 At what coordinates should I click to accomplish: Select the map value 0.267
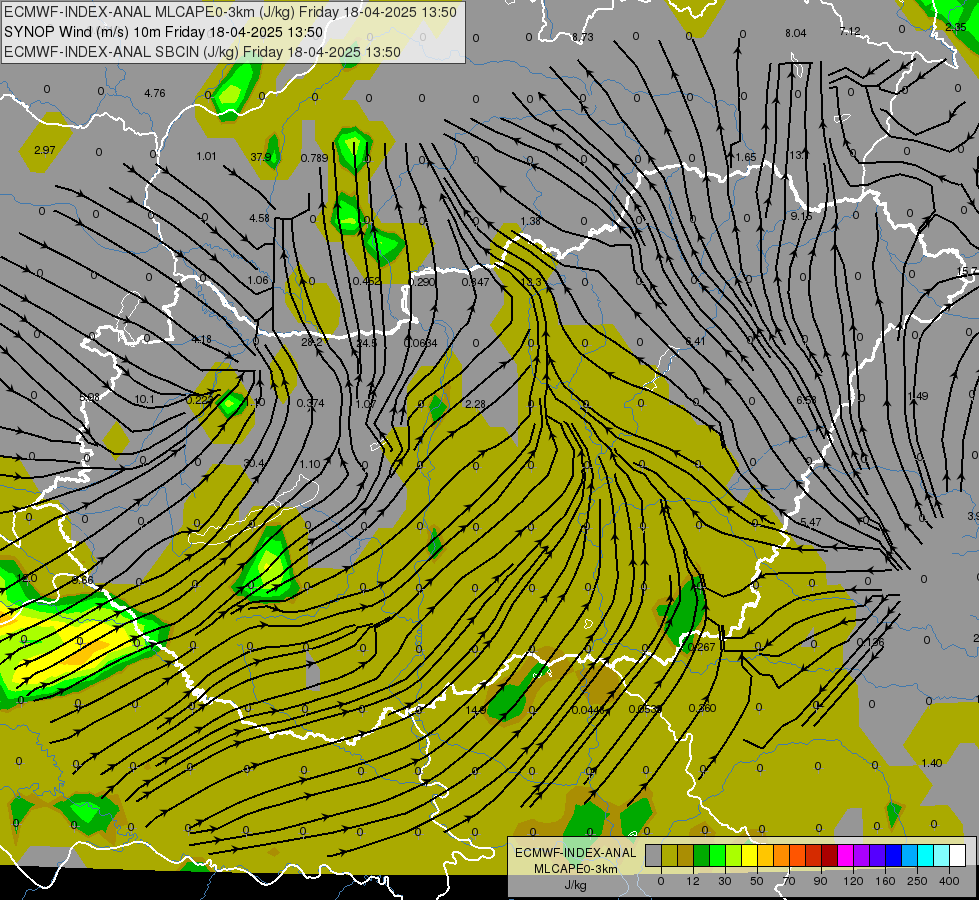(701, 647)
